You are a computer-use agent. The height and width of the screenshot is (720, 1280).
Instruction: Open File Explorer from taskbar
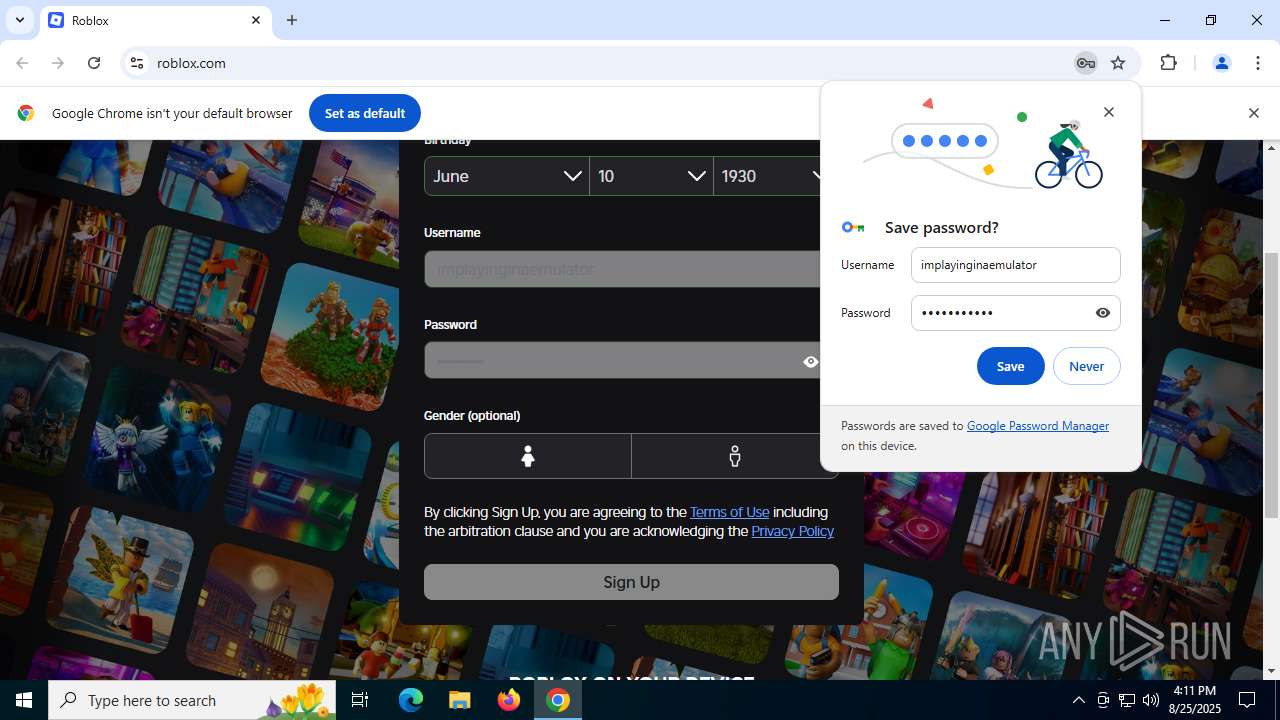(x=459, y=700)
